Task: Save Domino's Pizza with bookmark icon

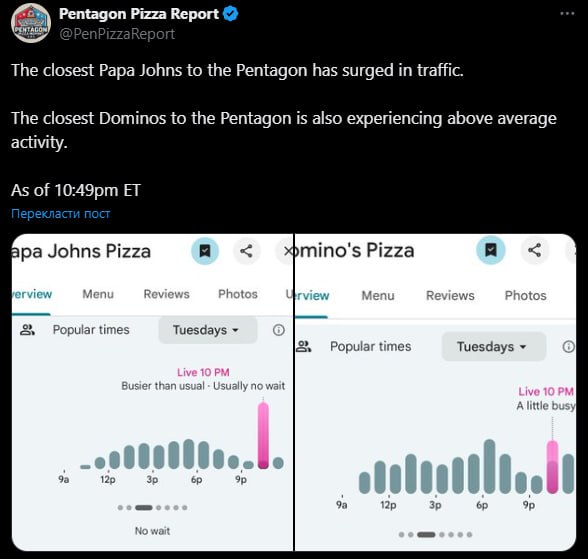Action: (x=490, y=250)
